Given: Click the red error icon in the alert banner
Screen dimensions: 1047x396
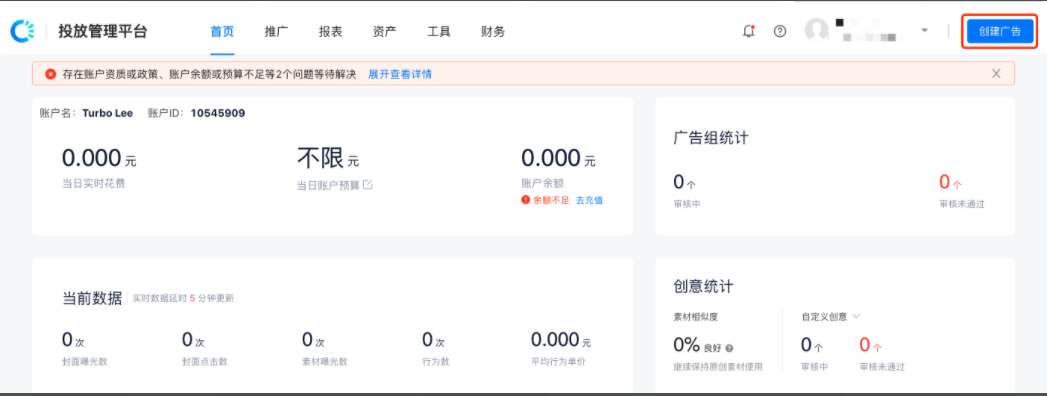Looking at the screenshot, I should coord(51,74).
